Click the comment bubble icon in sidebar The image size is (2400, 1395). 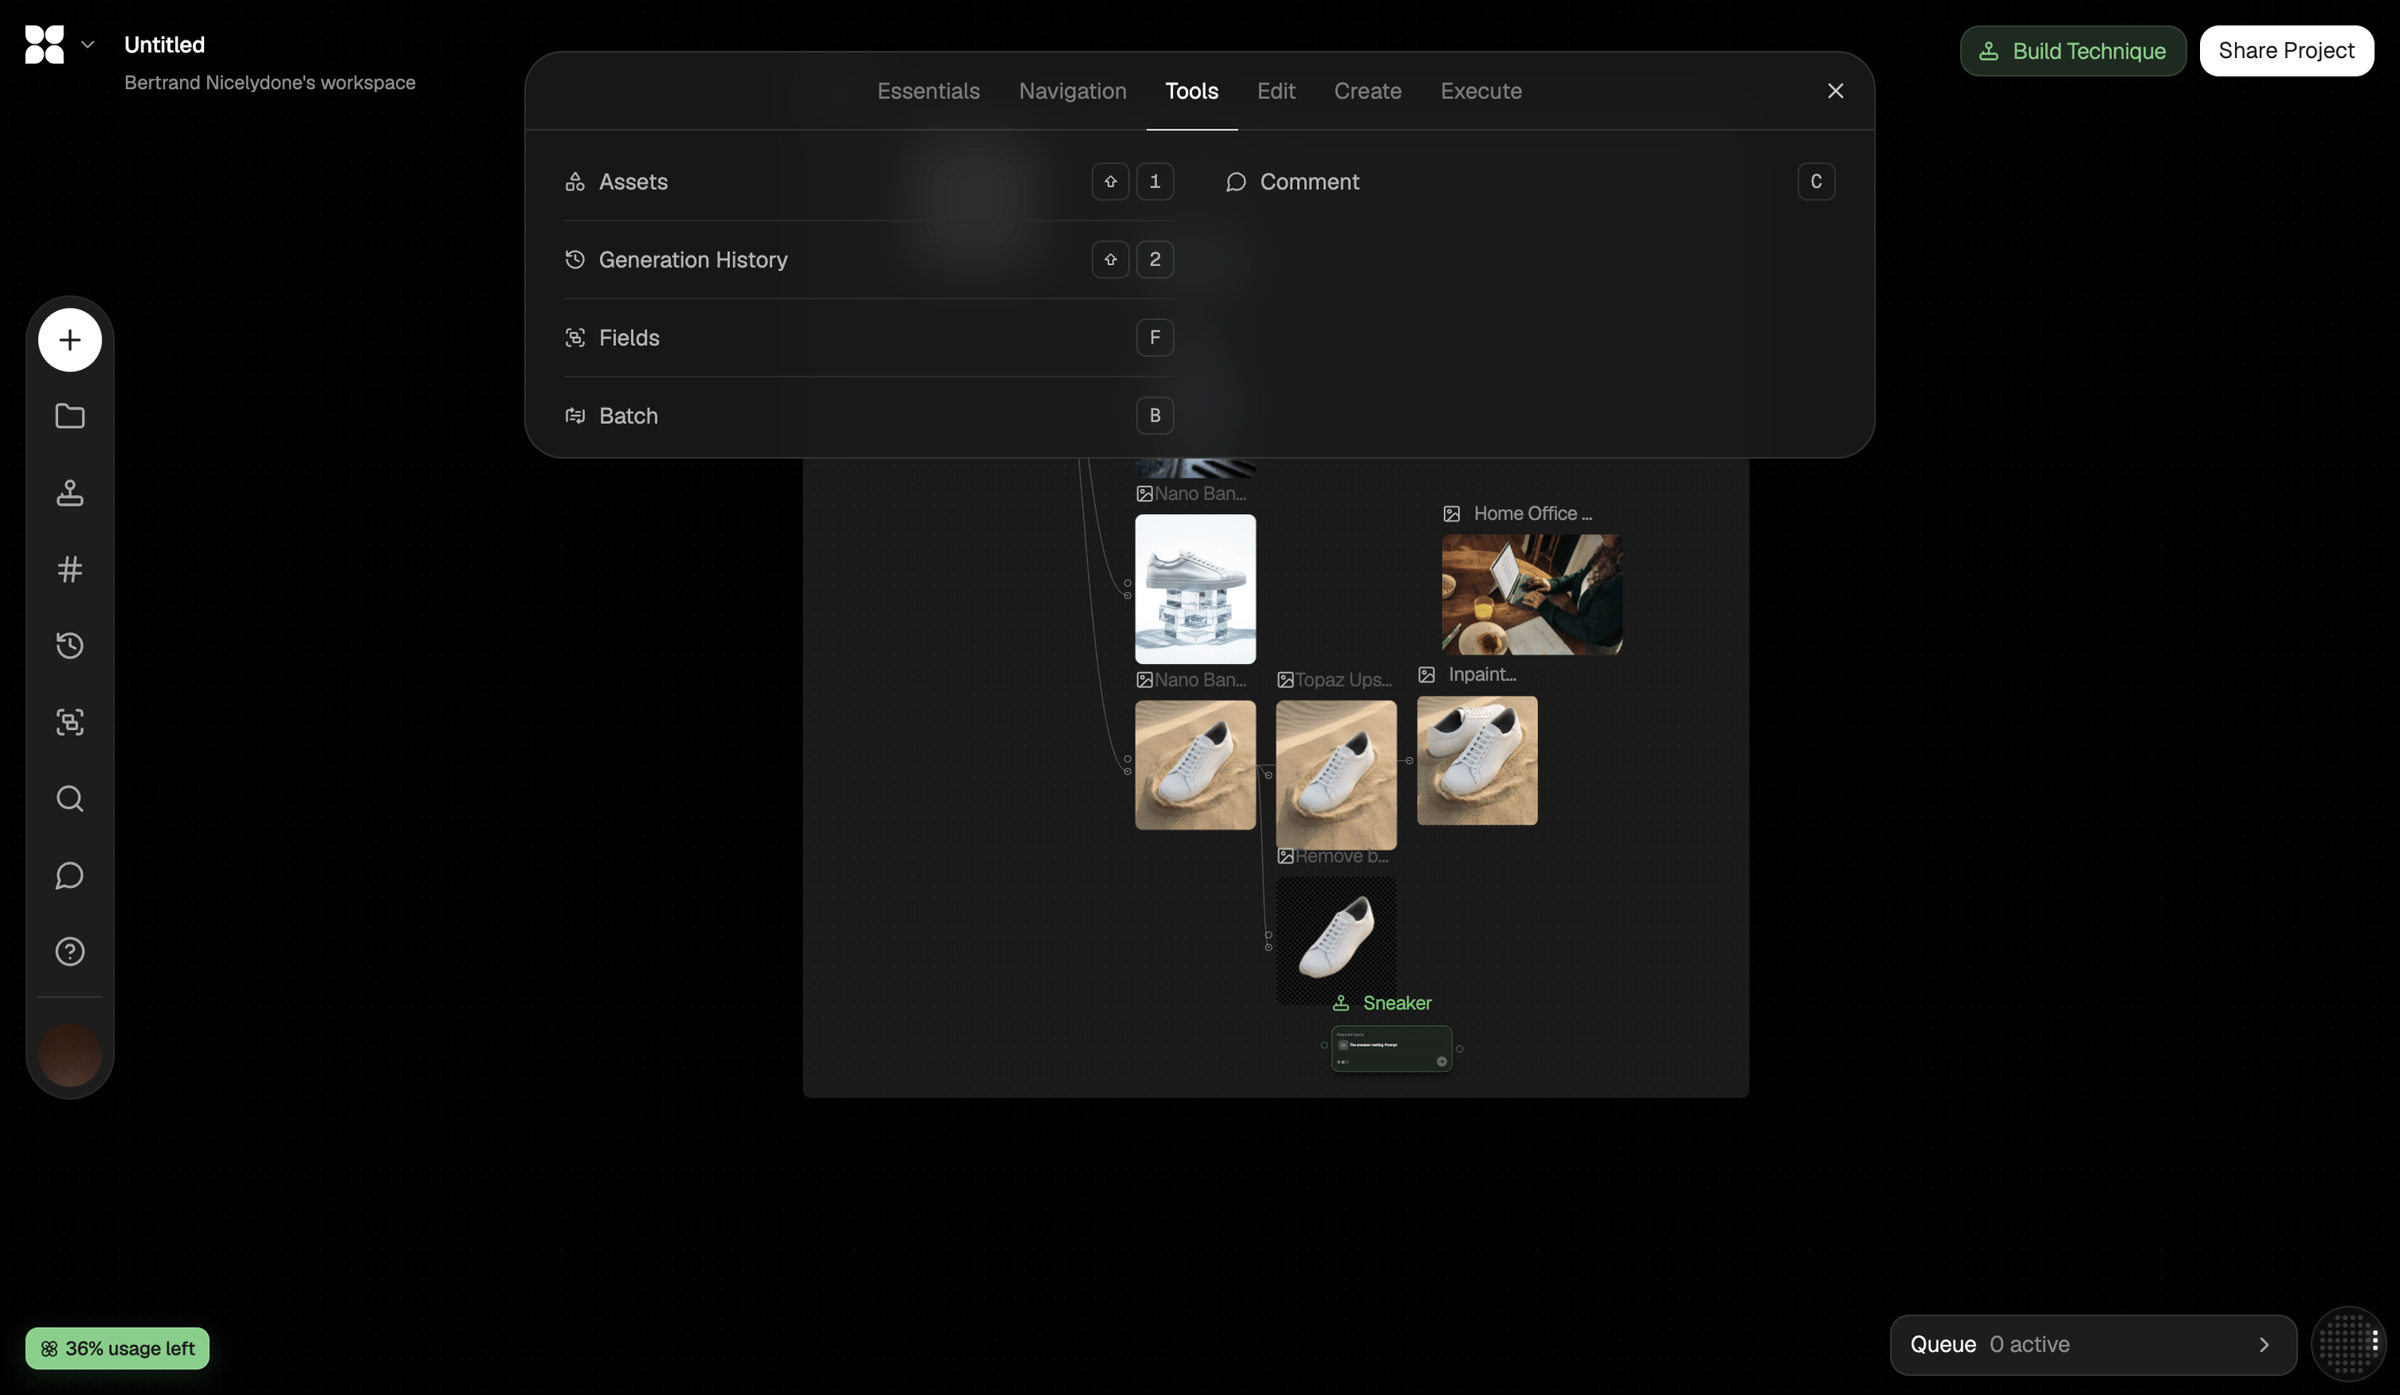(69, 875)
